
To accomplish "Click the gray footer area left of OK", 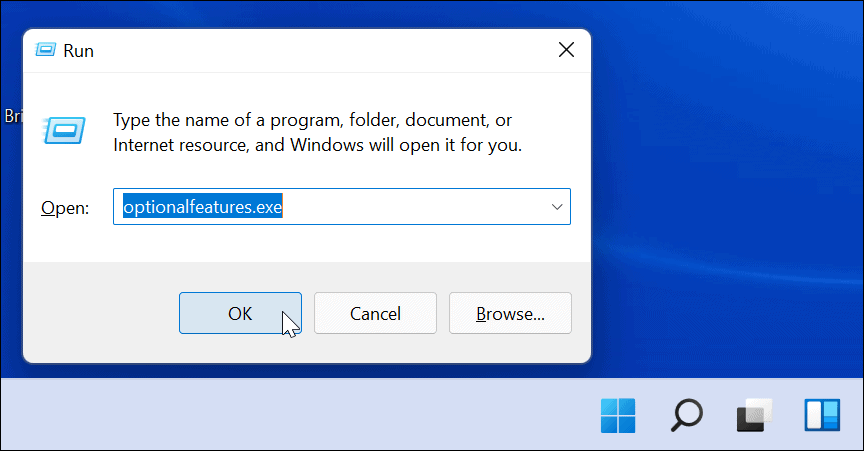I will pos(100,313).
